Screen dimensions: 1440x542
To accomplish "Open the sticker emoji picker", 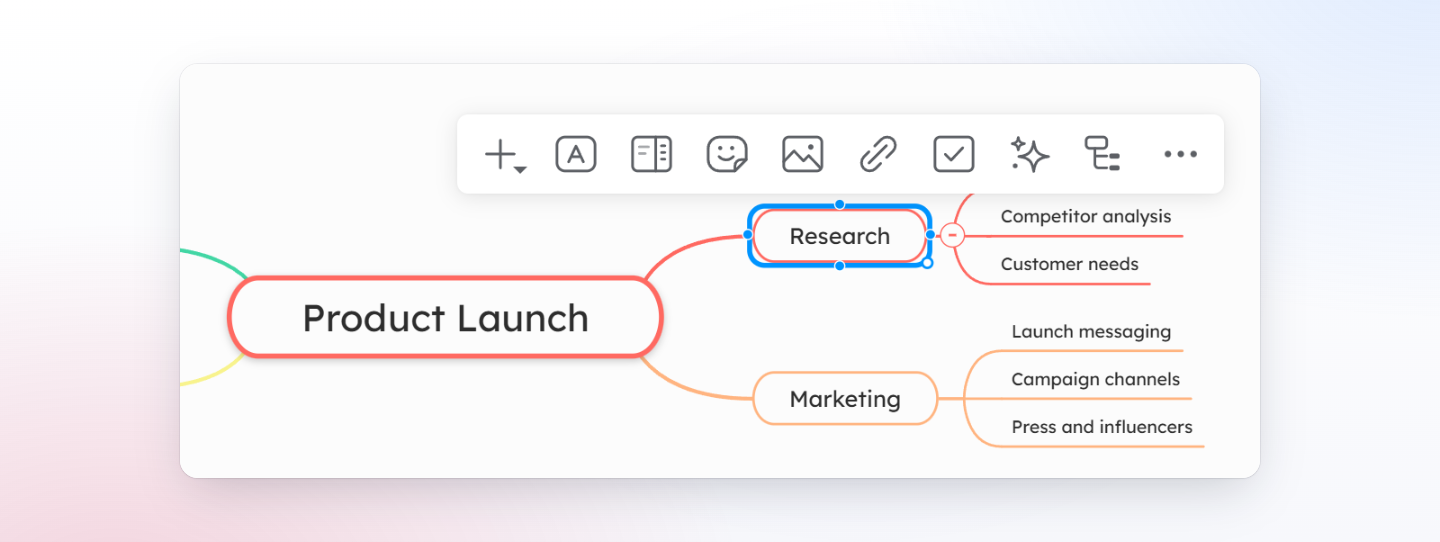I will pyautogui.click(x=727, y=155).
